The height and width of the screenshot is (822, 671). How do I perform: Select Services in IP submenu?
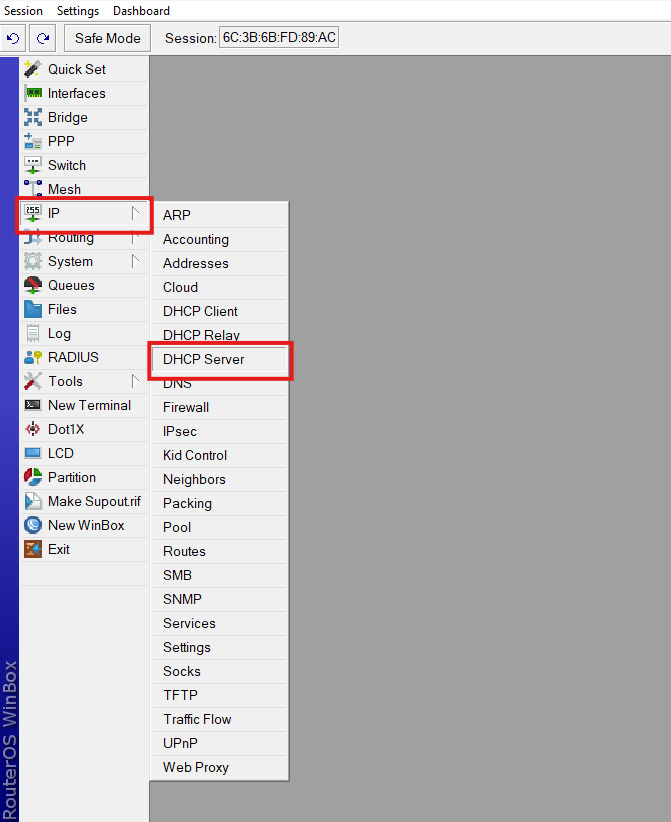click(220, 624)
